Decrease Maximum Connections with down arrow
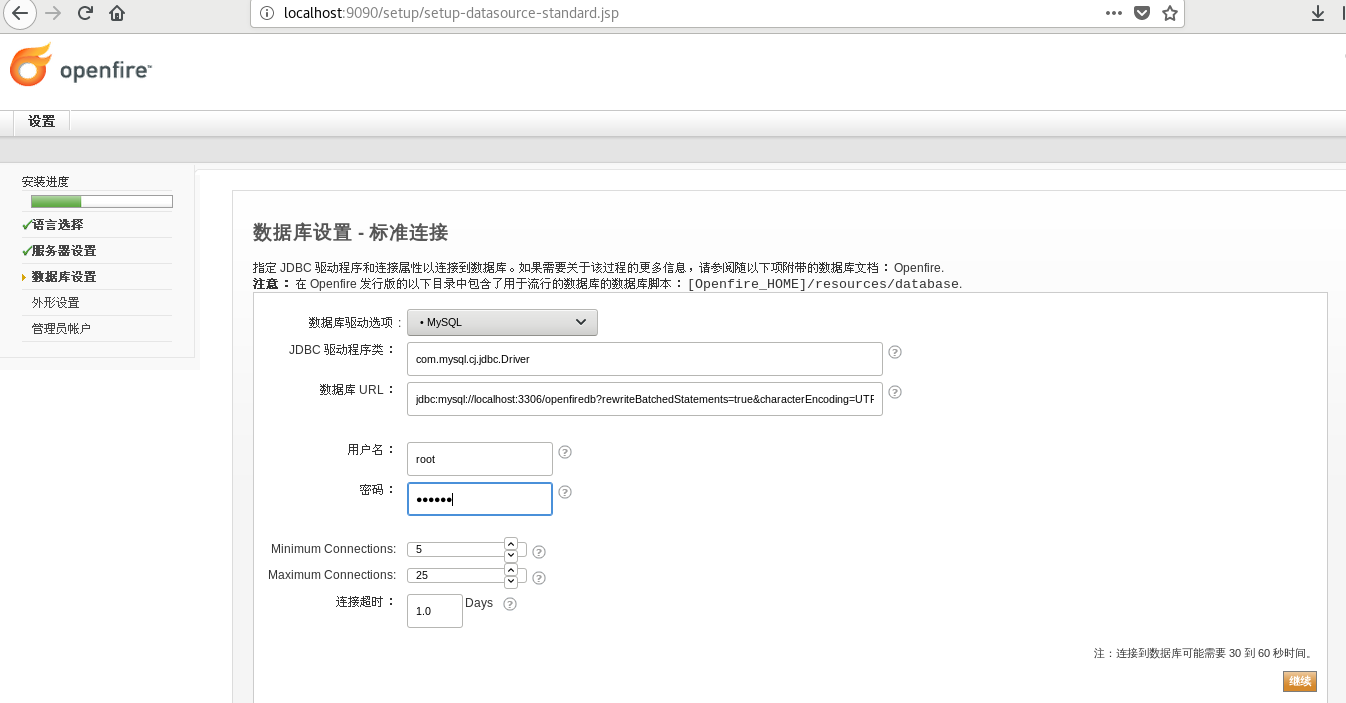 [x=511, y=581]
